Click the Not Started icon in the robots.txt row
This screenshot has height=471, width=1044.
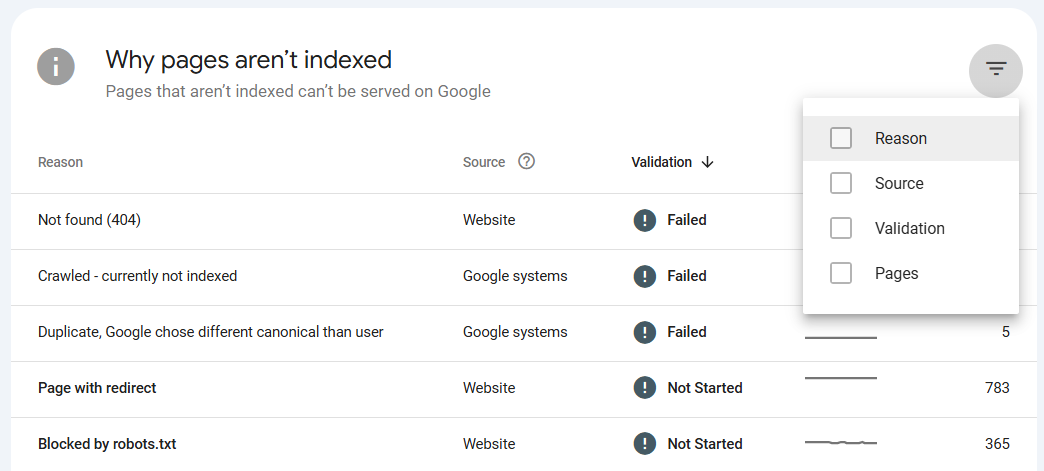tap(645, 444)
